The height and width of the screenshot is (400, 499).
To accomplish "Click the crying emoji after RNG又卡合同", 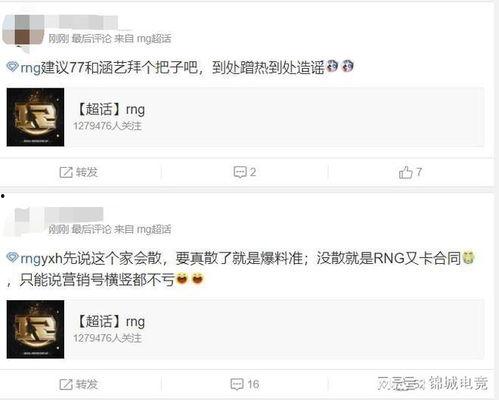I will click(468, 257).
